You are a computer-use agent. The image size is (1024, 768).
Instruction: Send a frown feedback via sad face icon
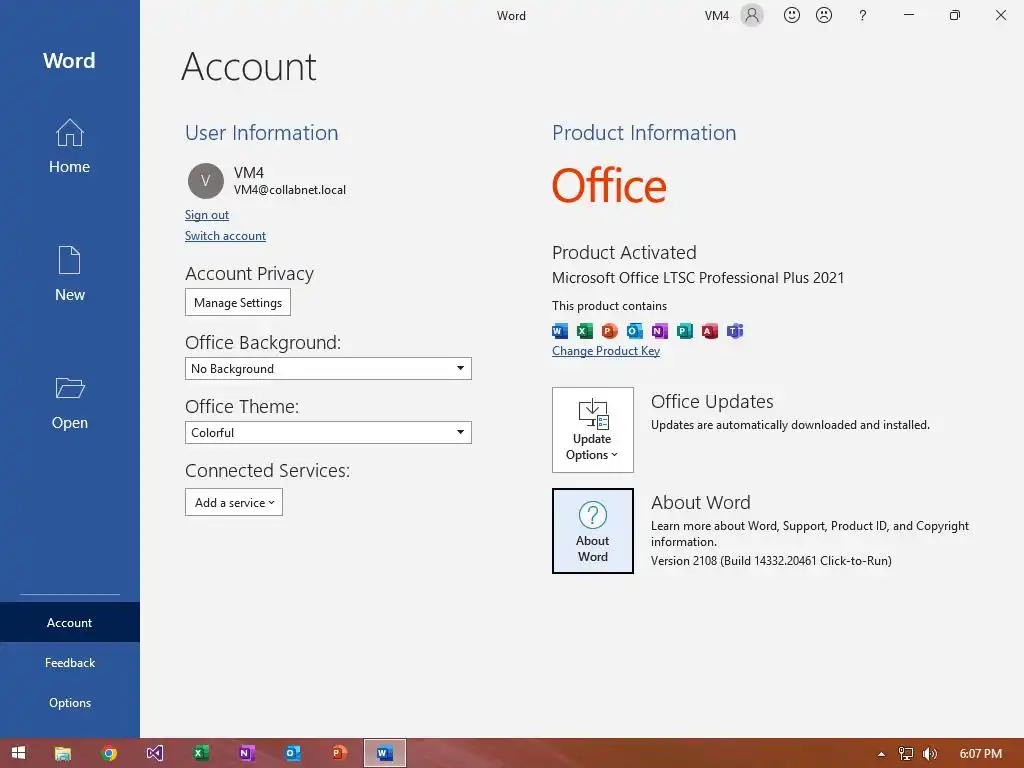(x=824, y=15)
